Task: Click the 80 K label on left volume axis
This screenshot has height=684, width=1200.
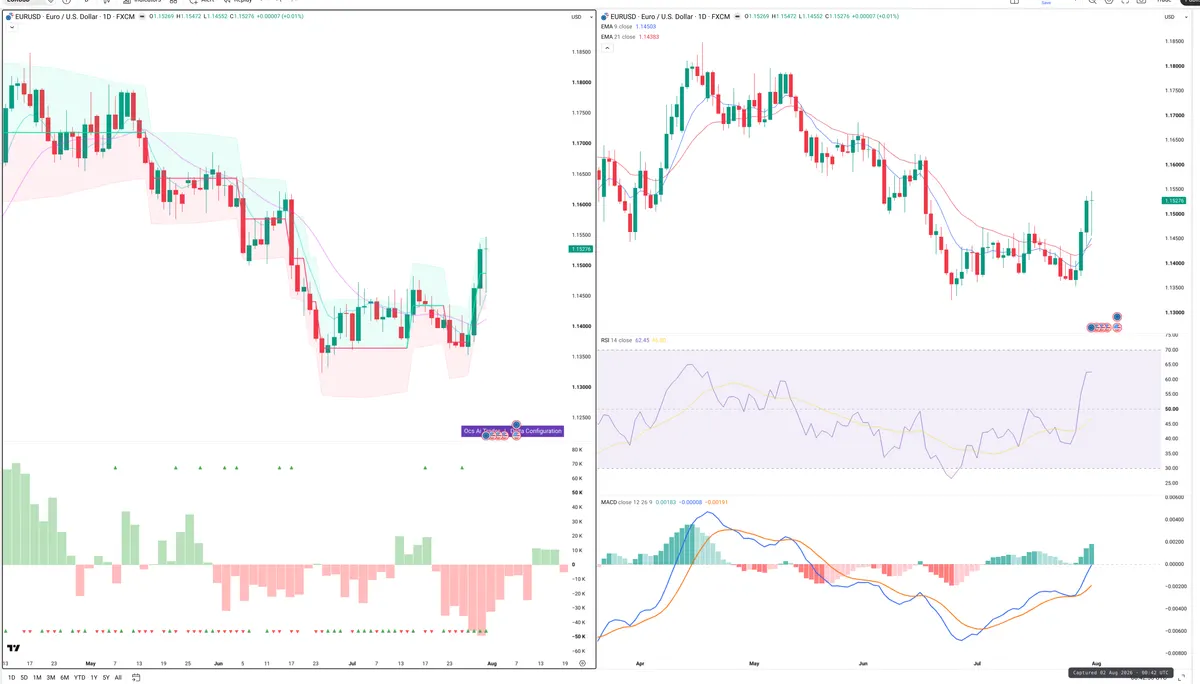Action: click(x=577, y=449)
